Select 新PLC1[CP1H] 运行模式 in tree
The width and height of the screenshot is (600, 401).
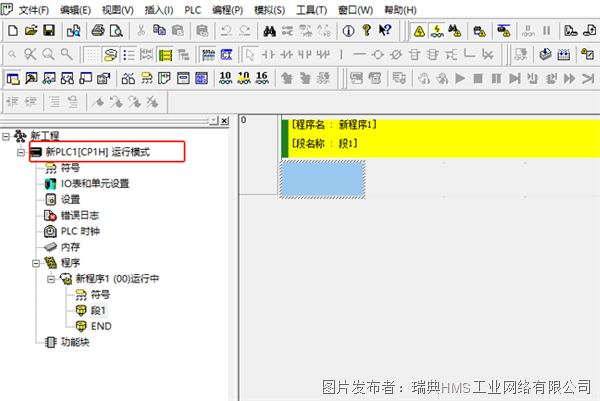pos(98,152)
